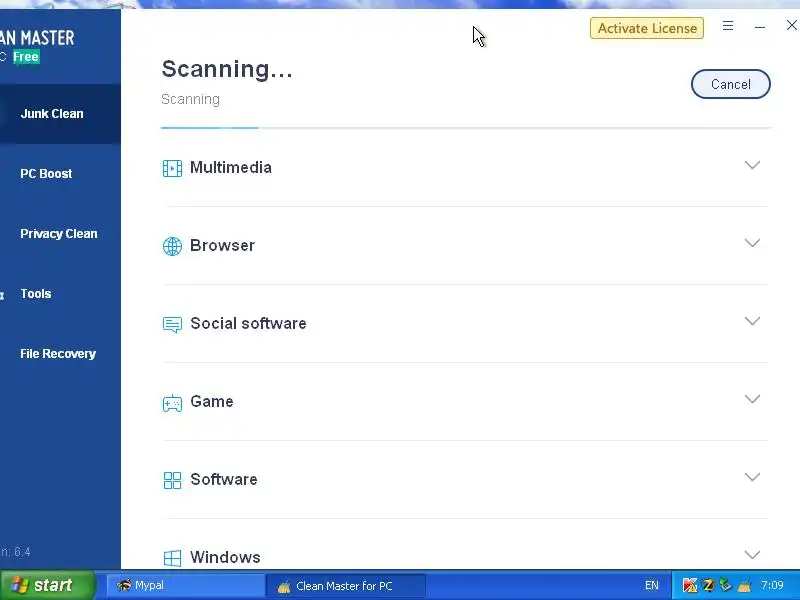
Task: Go to Tools in the sidebar
Action: click(60, 294)
